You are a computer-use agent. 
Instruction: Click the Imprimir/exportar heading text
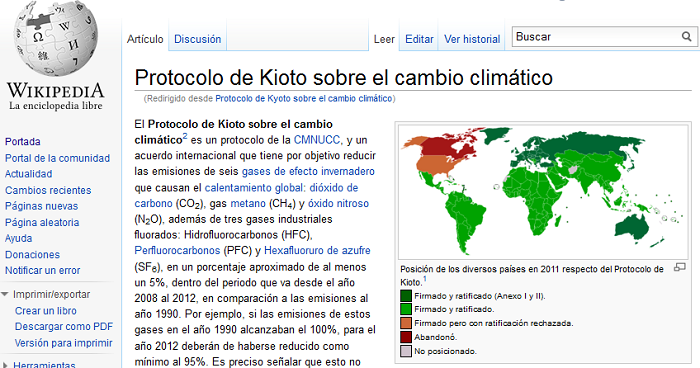51,295
